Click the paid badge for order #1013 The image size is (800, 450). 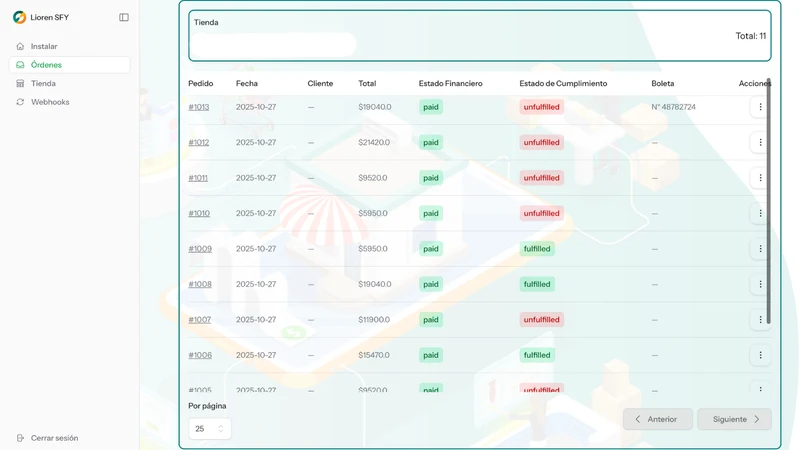(431, 107)
